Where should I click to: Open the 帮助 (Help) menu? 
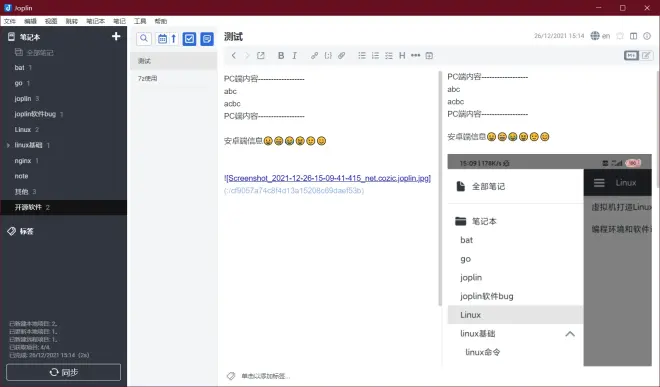(161, 21)
